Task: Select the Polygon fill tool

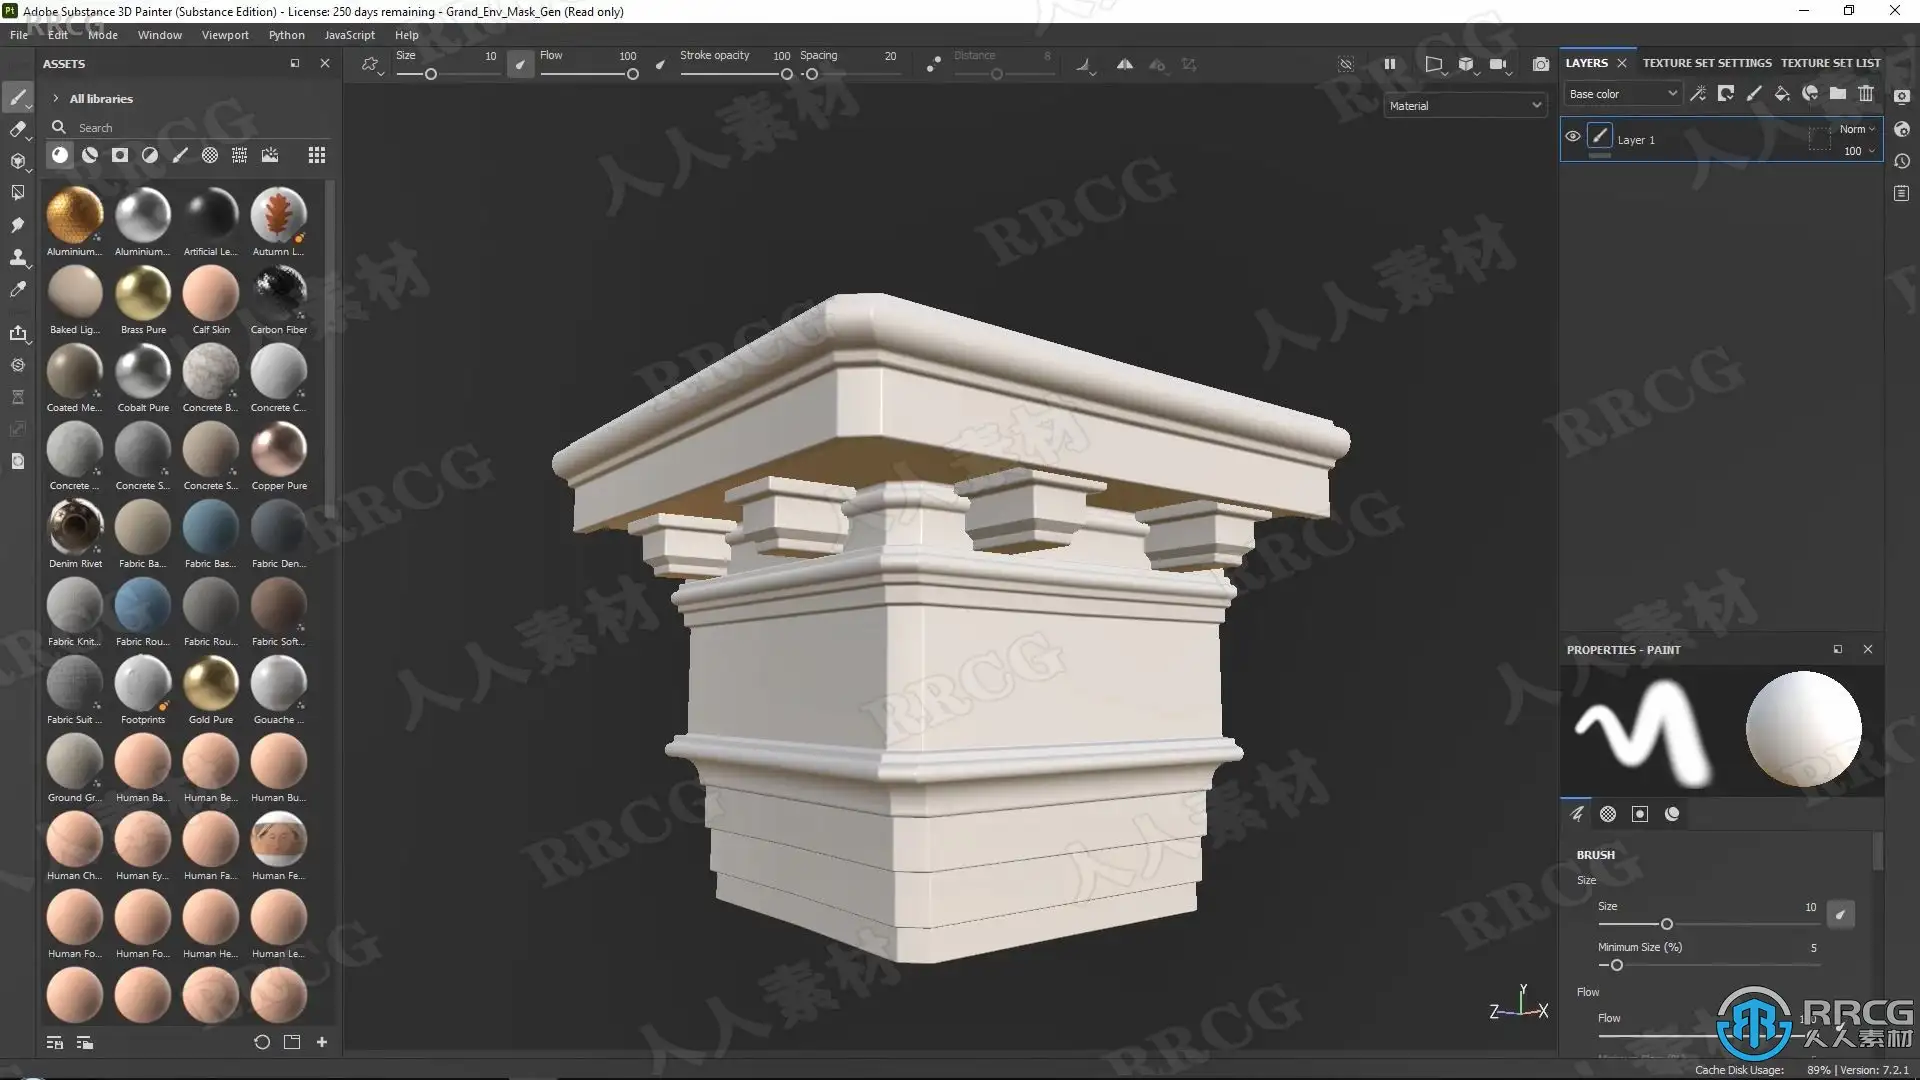Action: tap(17, 193)
